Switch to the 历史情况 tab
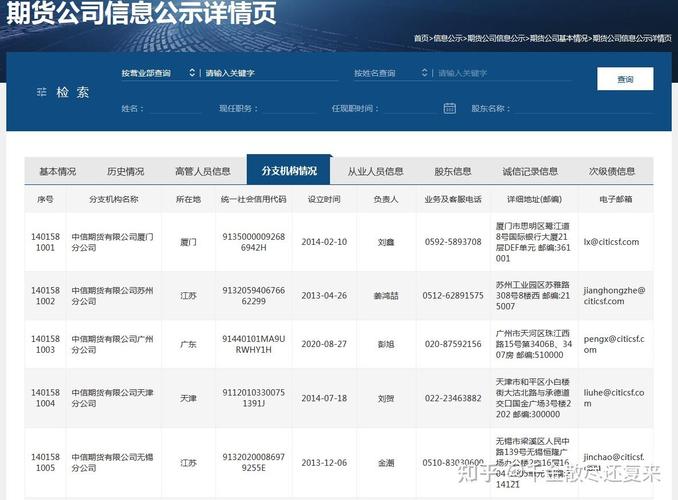Image resolution: width=678 pixels, height=500 pixels. tap(125, 171)
